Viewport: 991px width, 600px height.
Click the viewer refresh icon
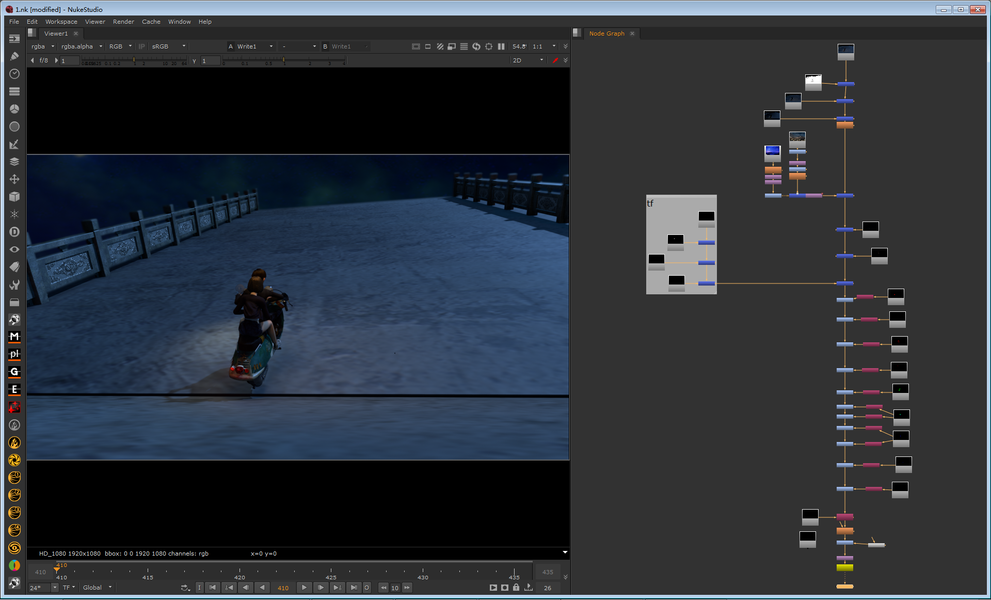(x=477, y=46)
